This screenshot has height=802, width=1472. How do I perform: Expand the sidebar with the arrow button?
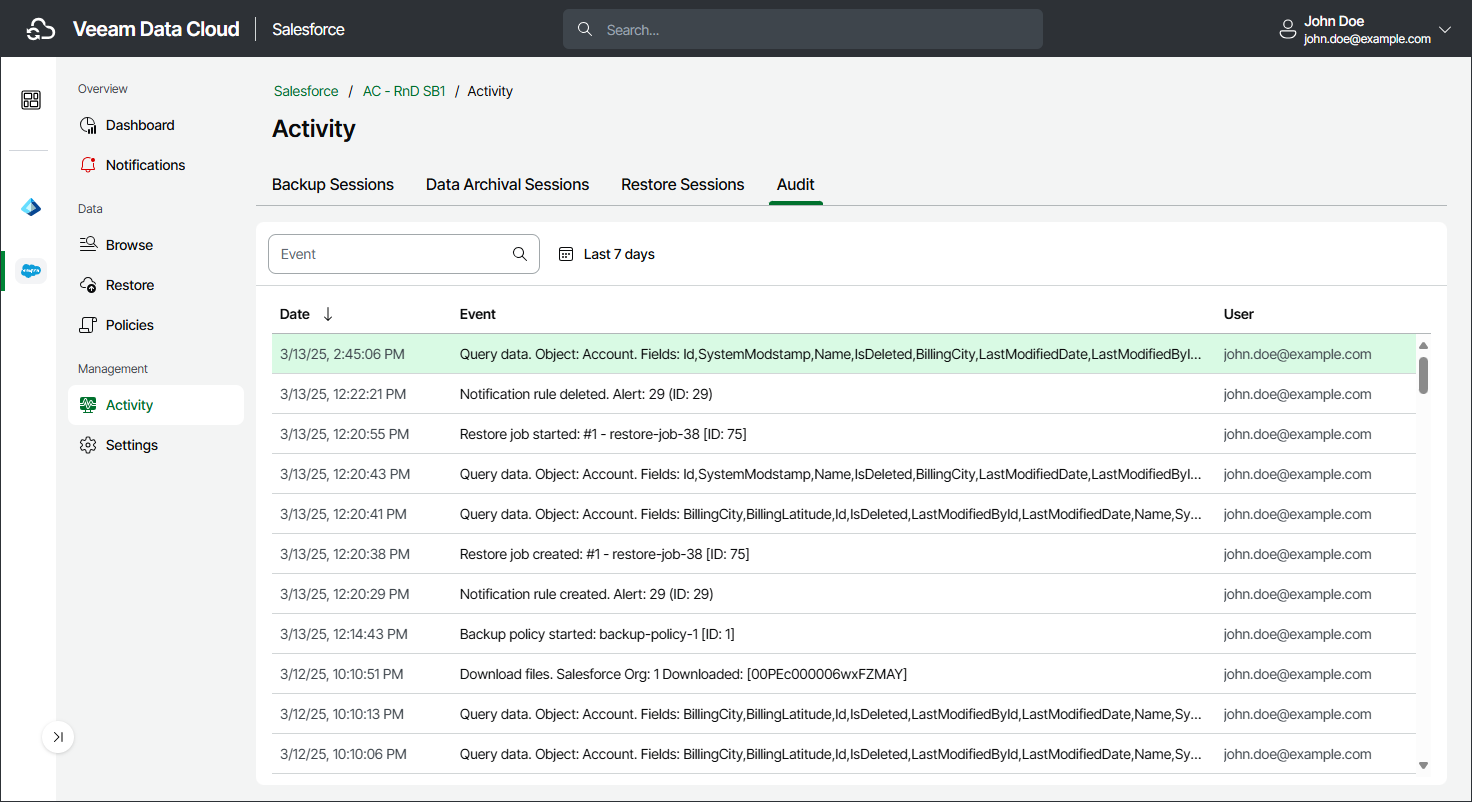coord(58,737)
